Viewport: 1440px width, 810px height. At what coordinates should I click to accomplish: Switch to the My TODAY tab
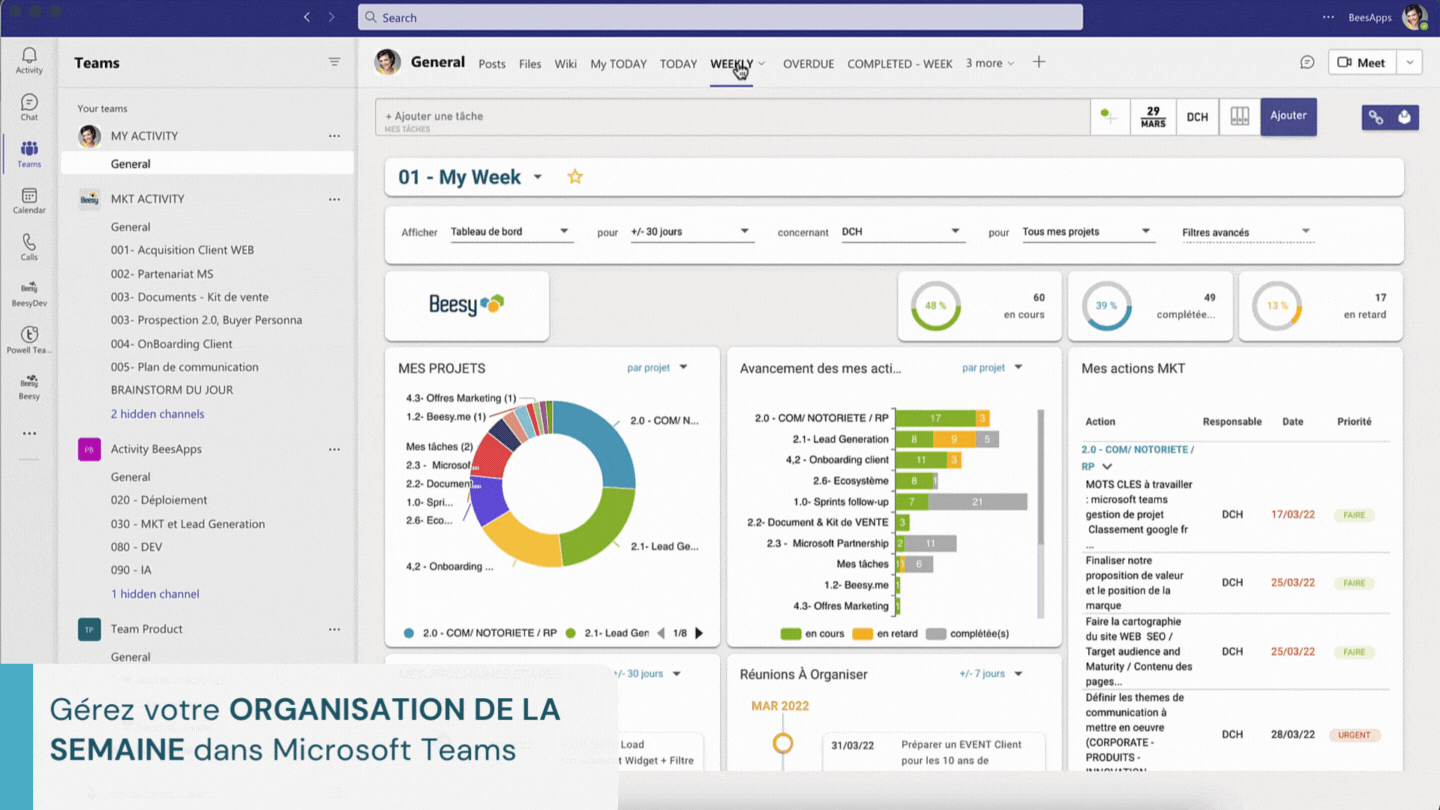pyautogui.click(x=618, y=64)
